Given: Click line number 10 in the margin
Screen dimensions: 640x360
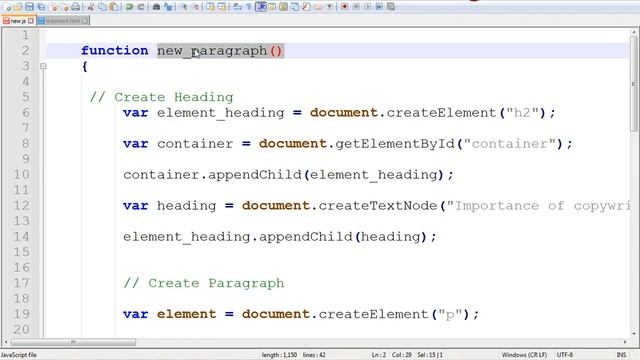Looking at the screenshot, I should pos(21,175).
